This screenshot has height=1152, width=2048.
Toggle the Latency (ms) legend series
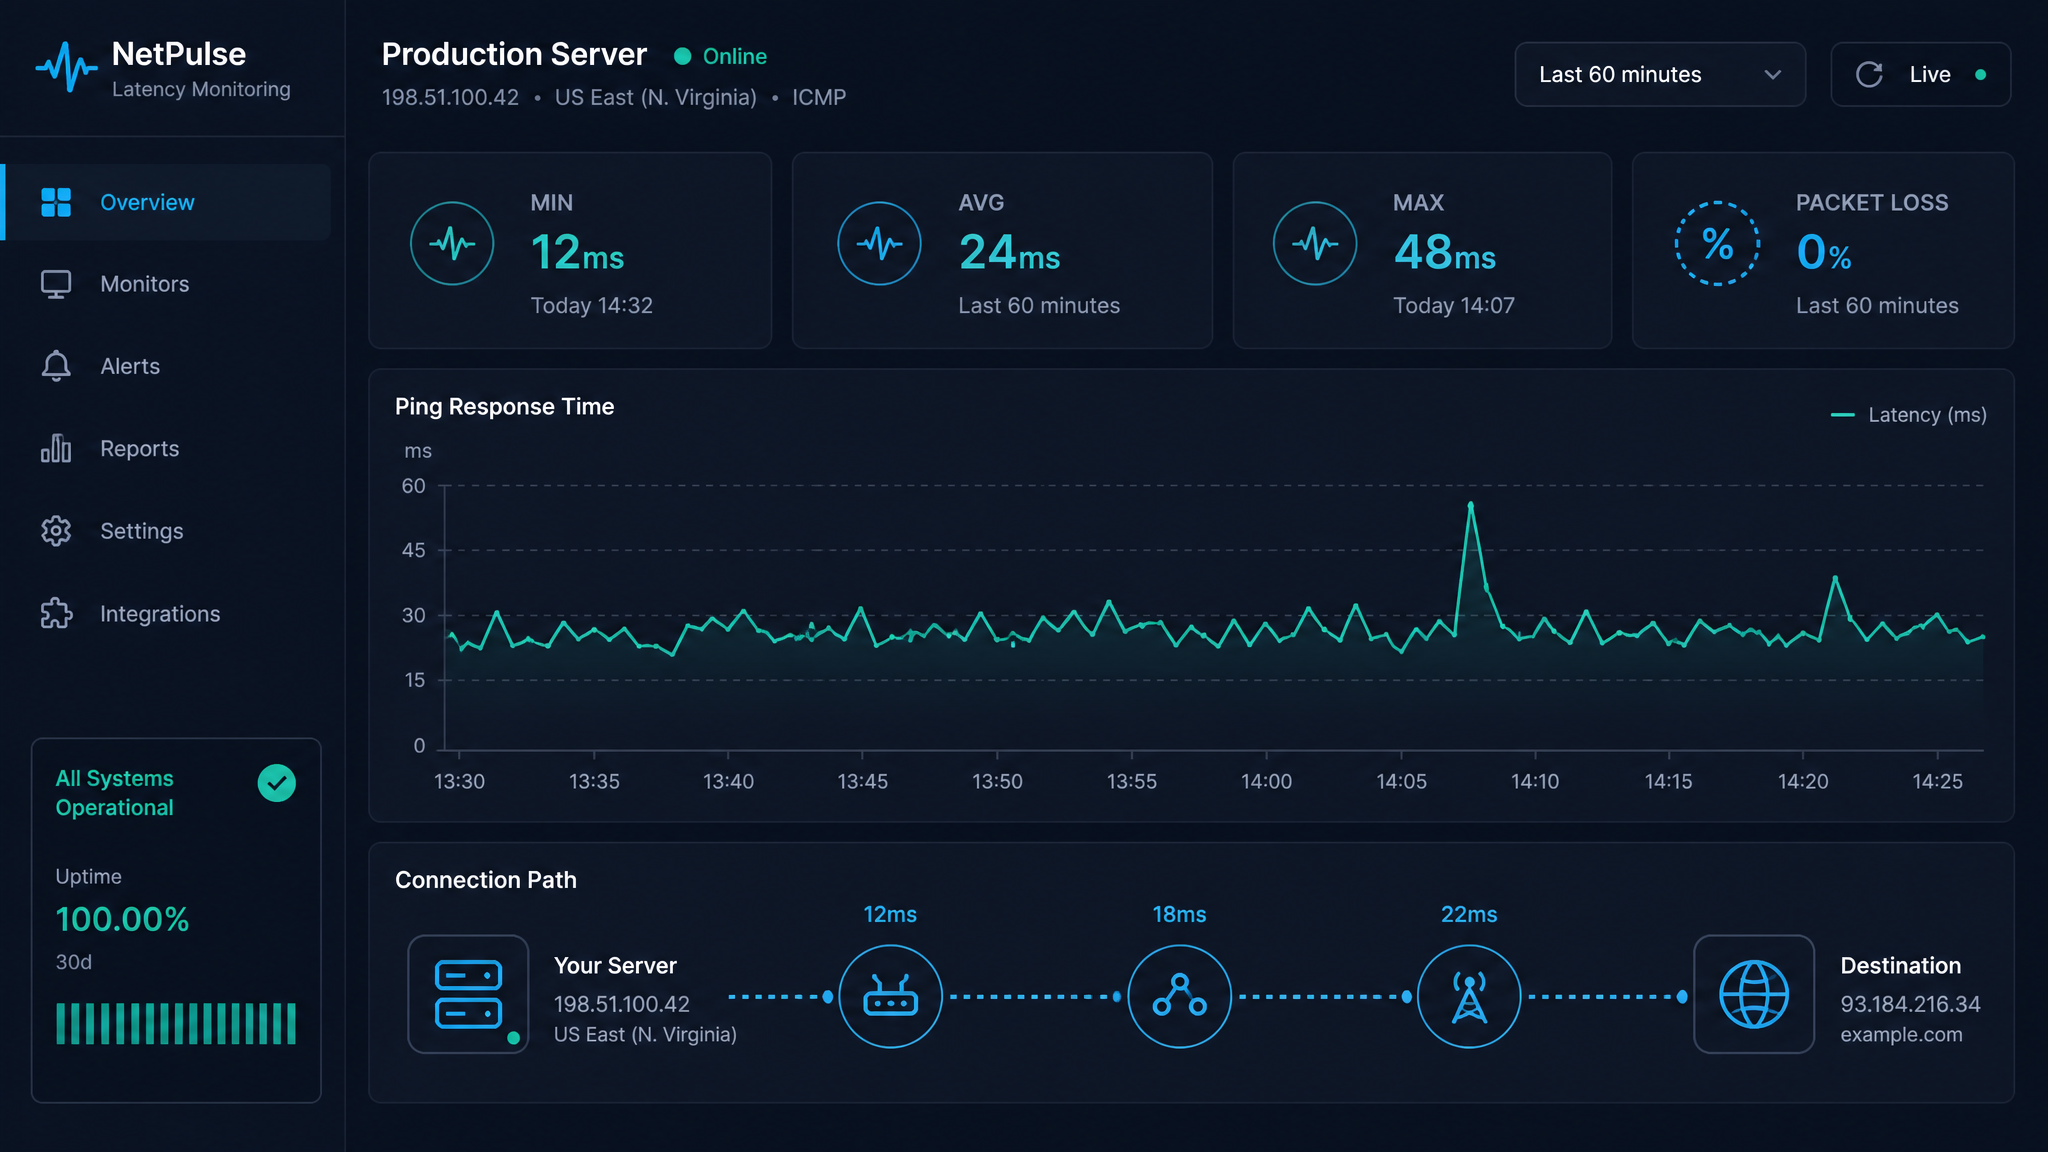tap(1908, 415)
